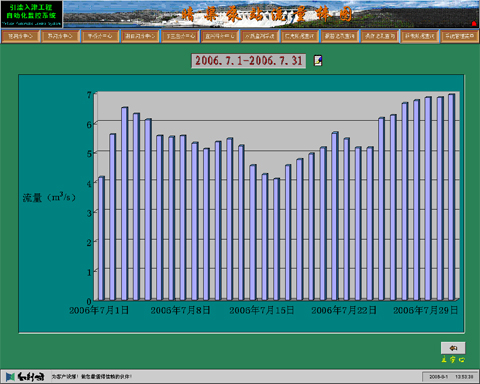Click the tallest bar at the chart's right end
The height and width of the screenshot is (384, 480).
tap(451, 197)
